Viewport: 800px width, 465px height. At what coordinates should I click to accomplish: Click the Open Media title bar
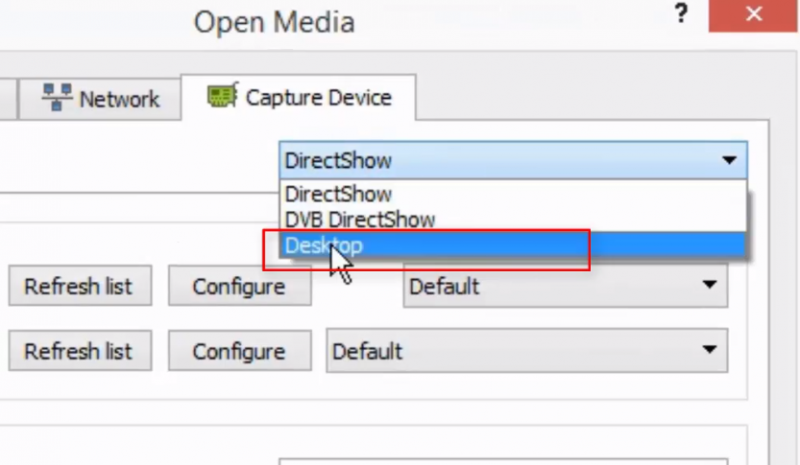[x=274, y=21]
